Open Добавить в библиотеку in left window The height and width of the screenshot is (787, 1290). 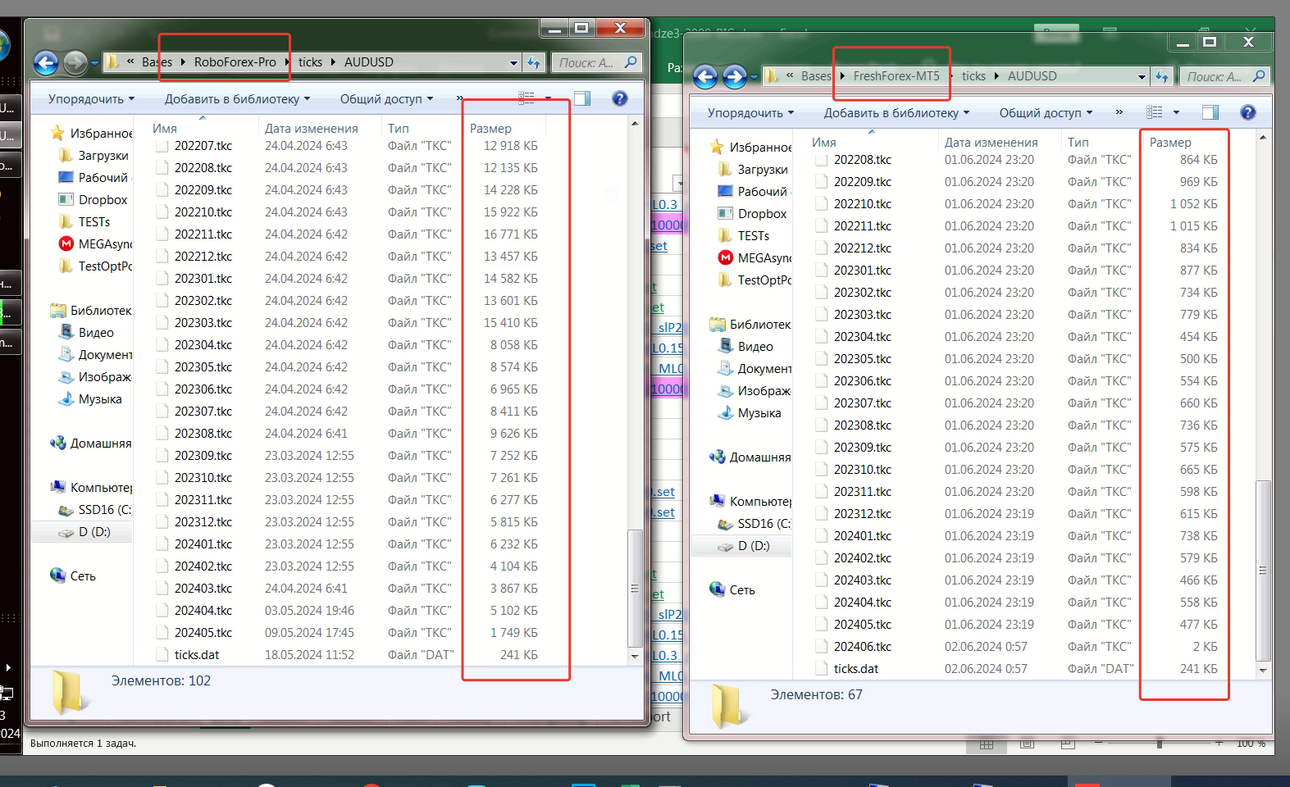pyautogui.click(x=237, y=98)
